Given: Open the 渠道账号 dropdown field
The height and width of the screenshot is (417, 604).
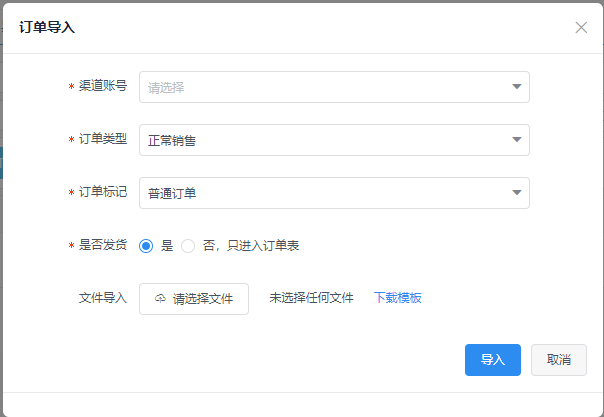Looking at the screenshot, I should pos(334,87).
